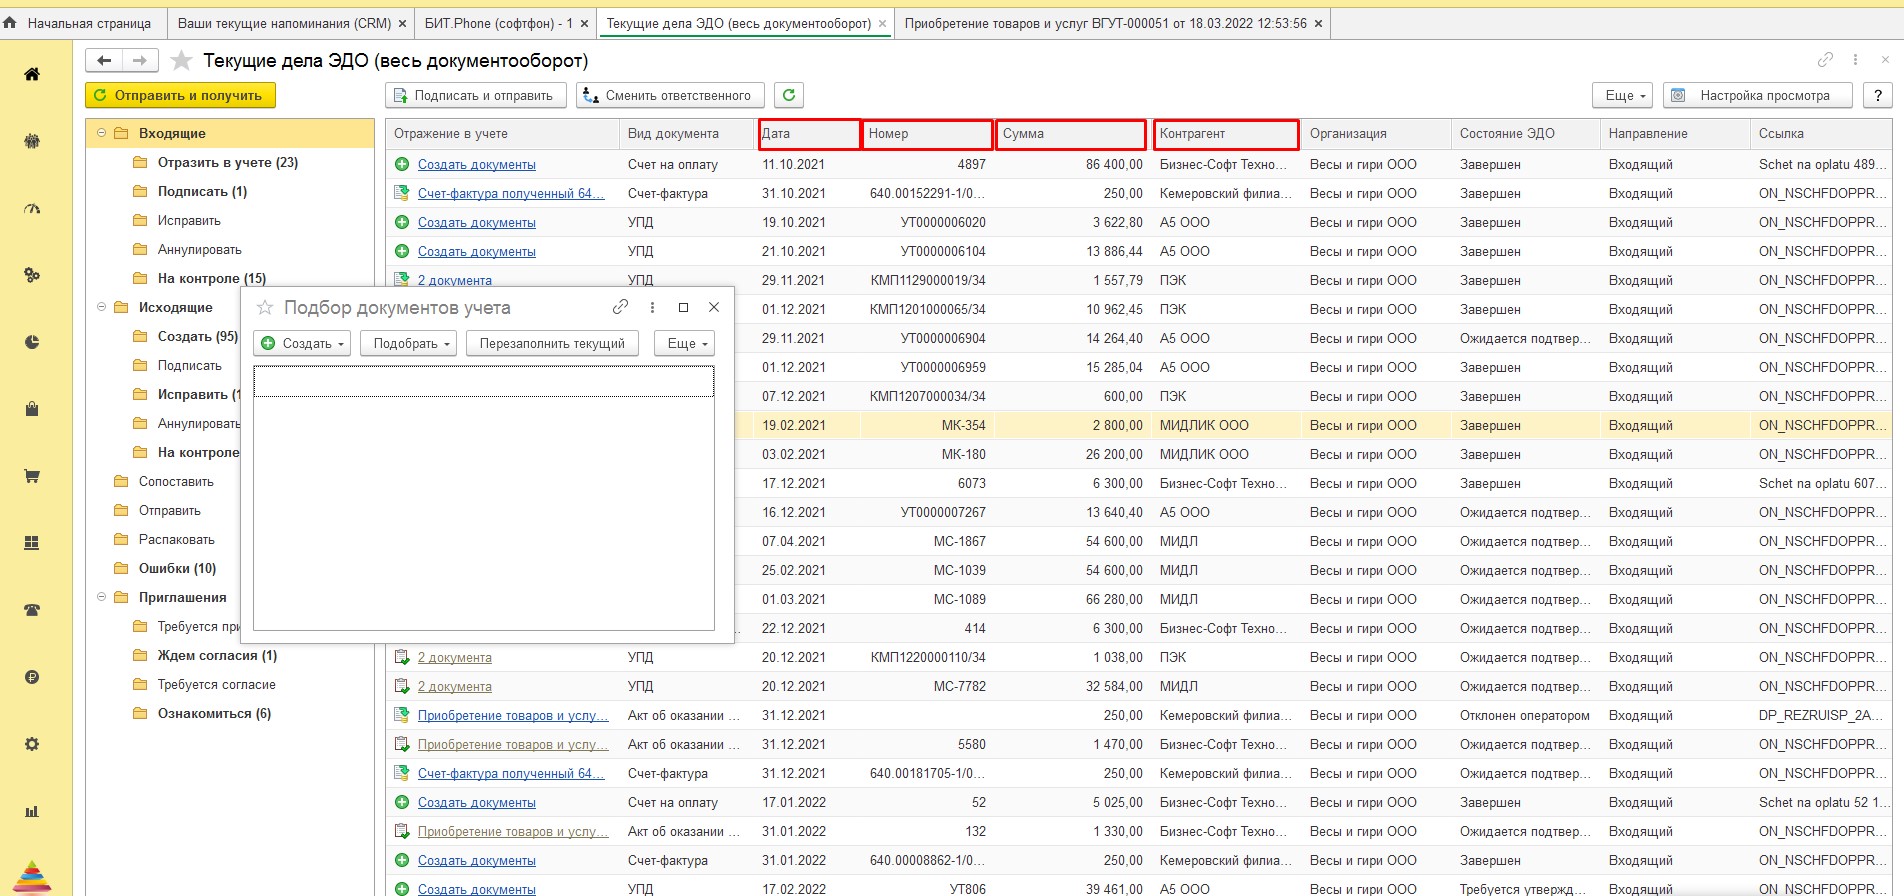Viewport: 1904px width, 896px height.
Task: Click the pie chart icon in sidebar
Action: point(32,342)
